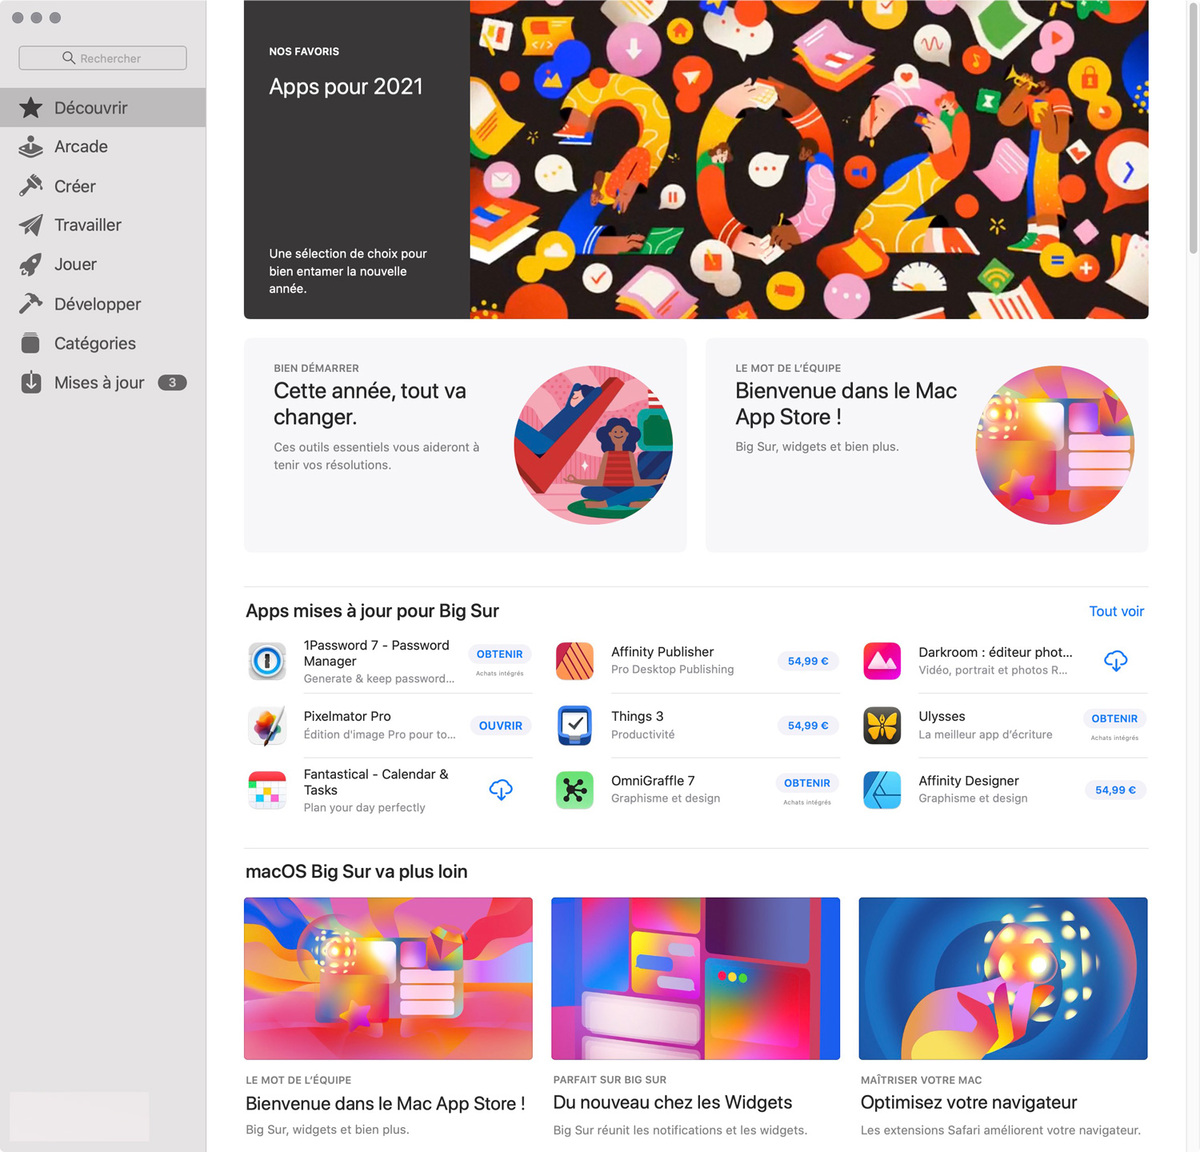
Task: Click the vertical scrollbar on the right
Action: point(1193,130)
